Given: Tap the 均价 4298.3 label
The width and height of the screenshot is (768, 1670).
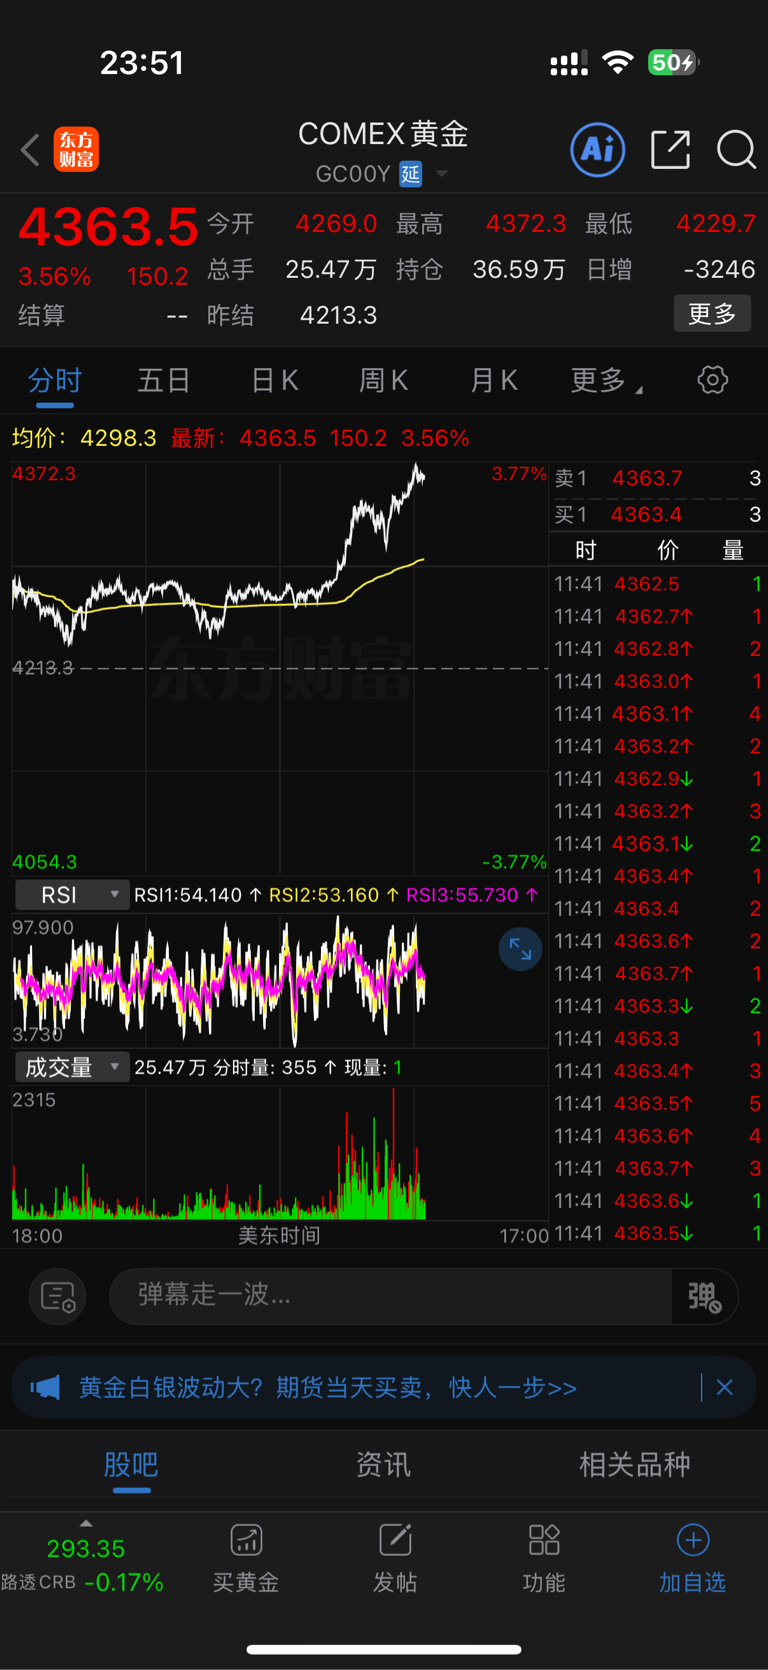Looking at the screenshot, I should (x=84, y=438).
